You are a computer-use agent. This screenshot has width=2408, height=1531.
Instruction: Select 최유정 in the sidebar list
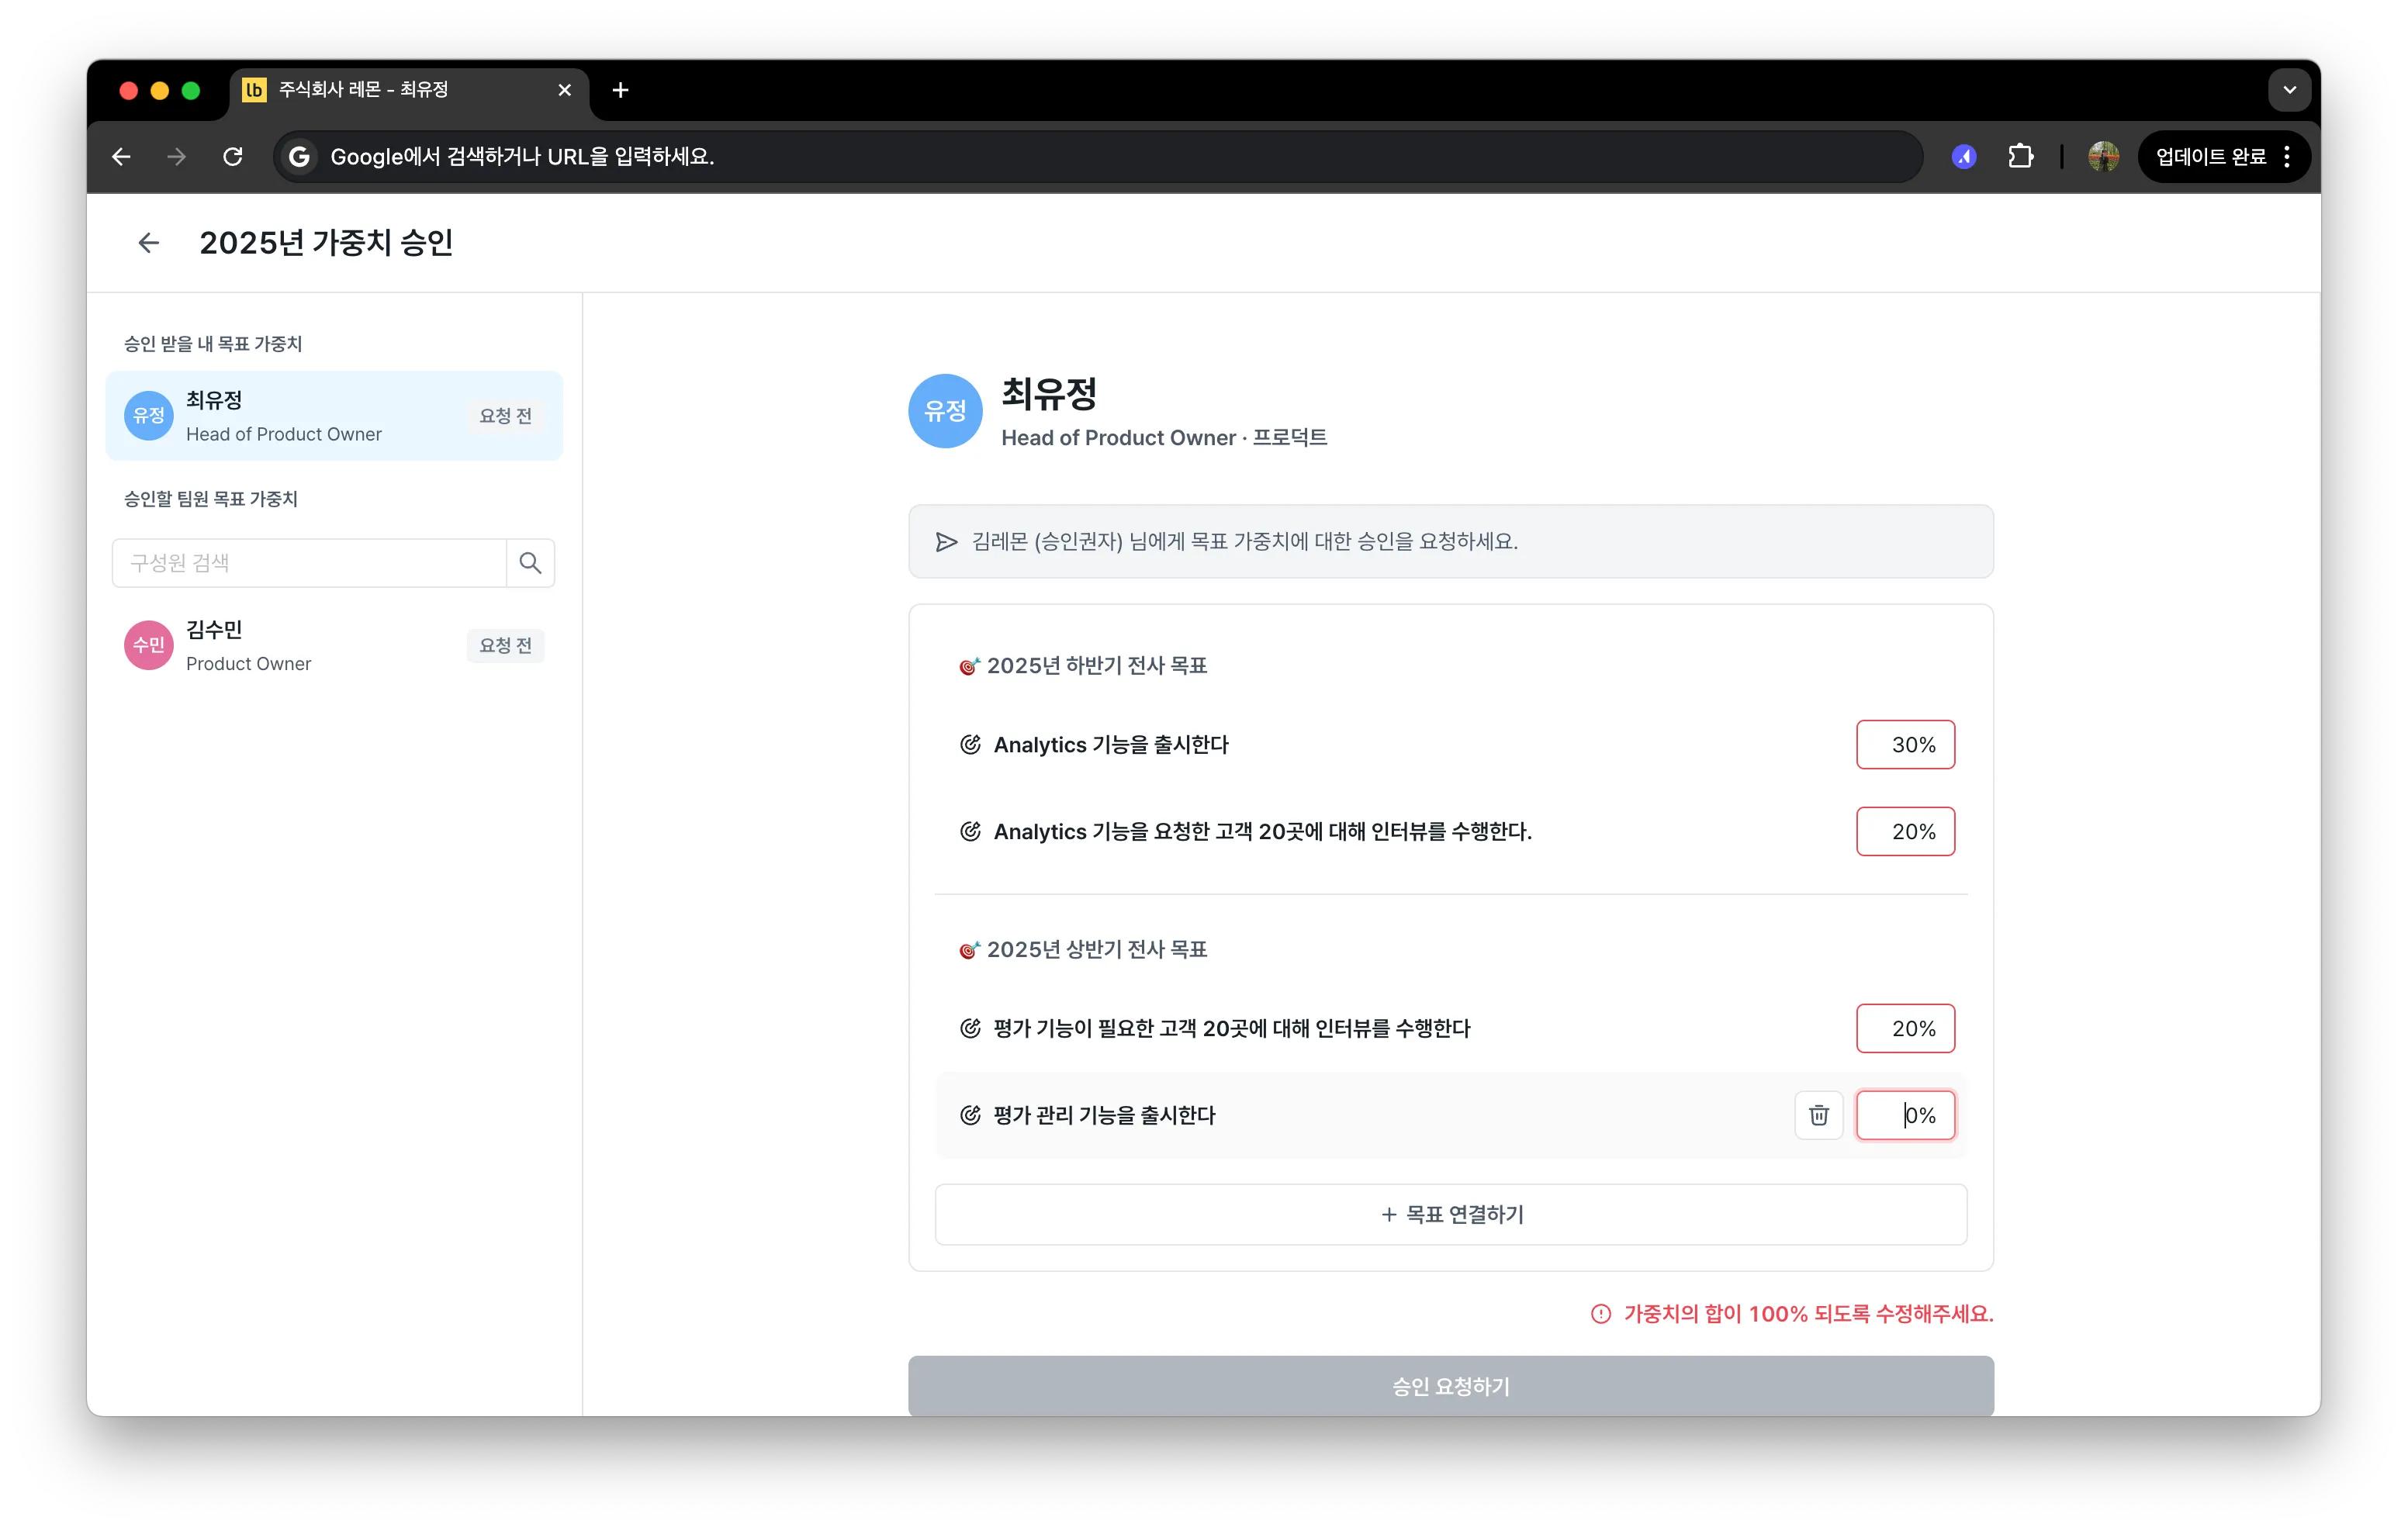point(334,416)
